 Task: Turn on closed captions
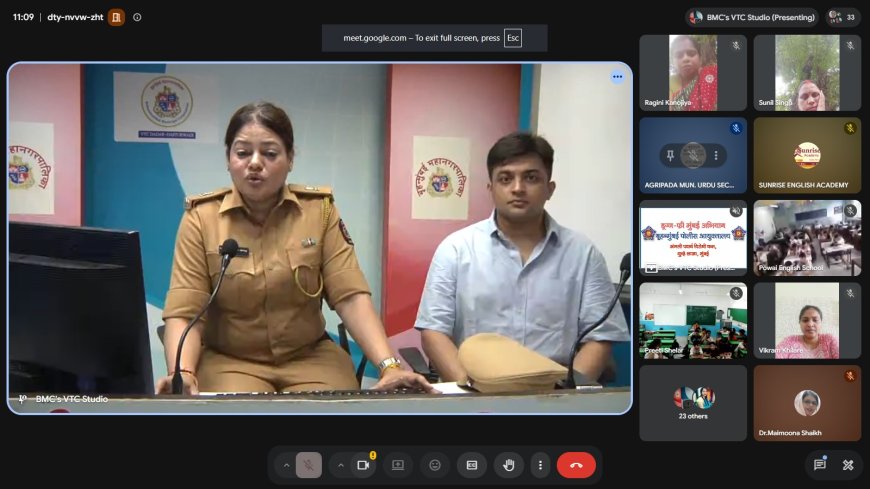click(x=472, y=465)
